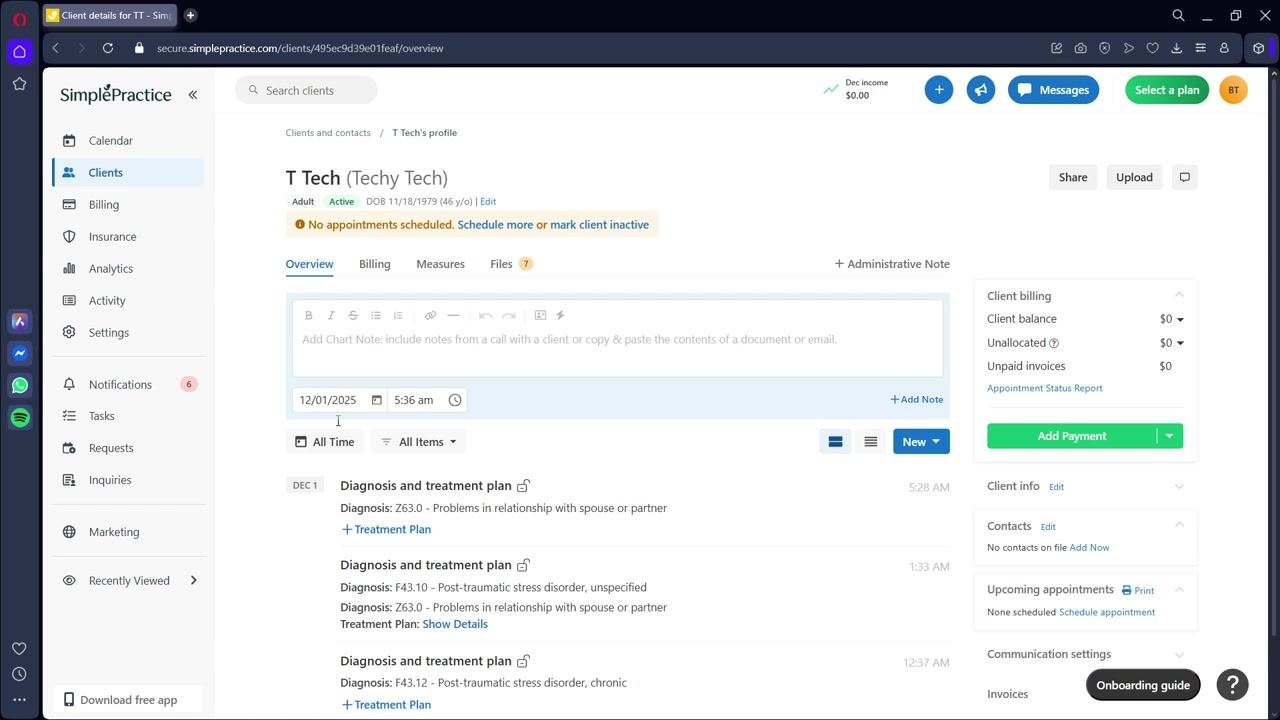Viewport: 1280px width, 720px height.
Task: Switch to the Measures tab
Action: click(440, 264)
